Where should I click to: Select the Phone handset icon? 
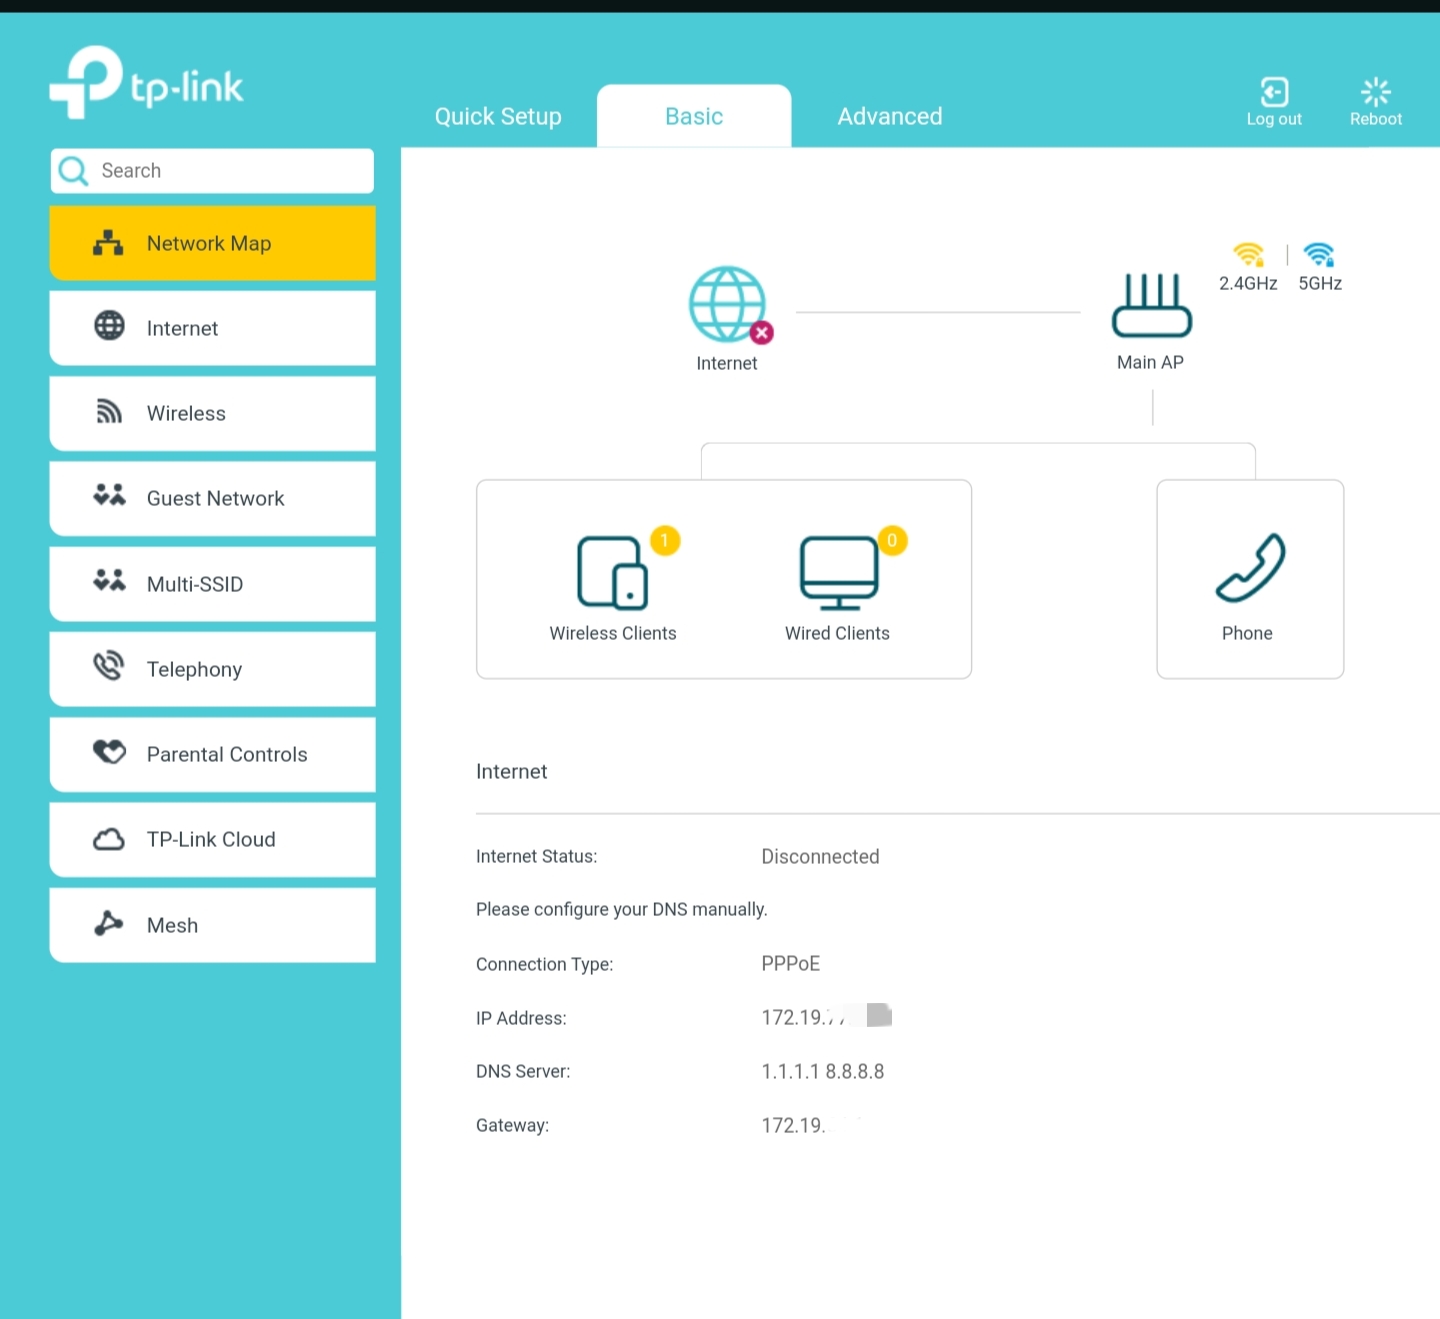click(x=1250, y=568)
